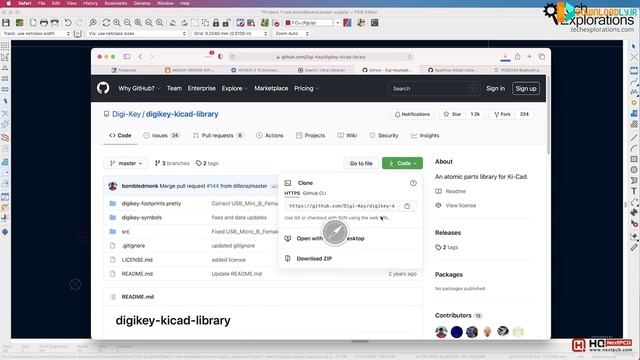Show Safari tab overview icon
The image size is (640, 360).
pos(542,57)
